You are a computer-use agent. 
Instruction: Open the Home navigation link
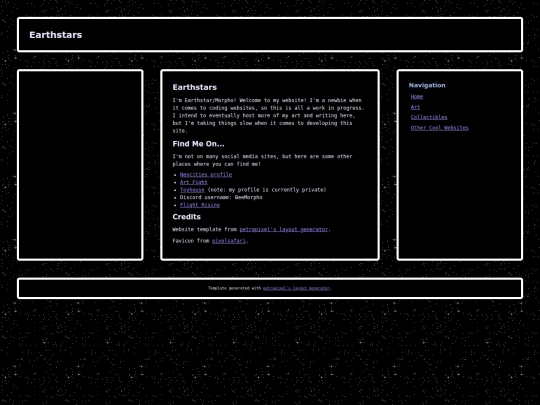click(x=417, y=97)
